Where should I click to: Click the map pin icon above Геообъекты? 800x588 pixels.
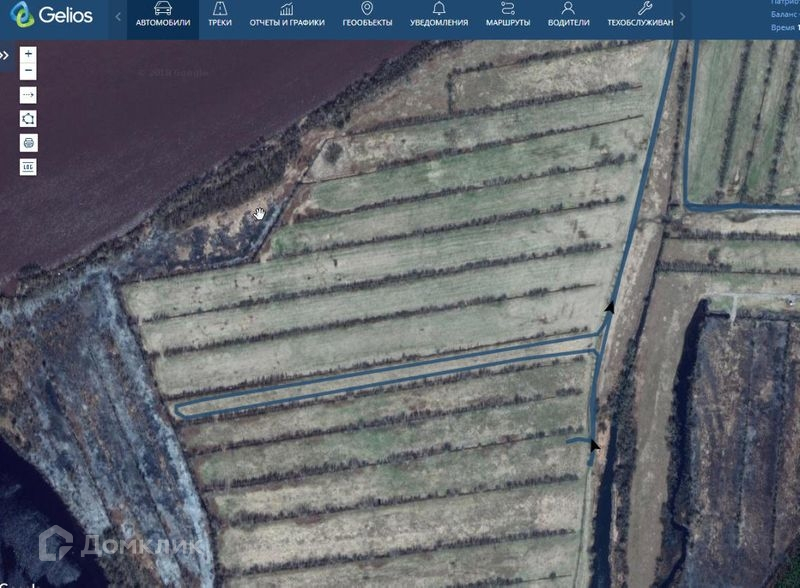367,8
